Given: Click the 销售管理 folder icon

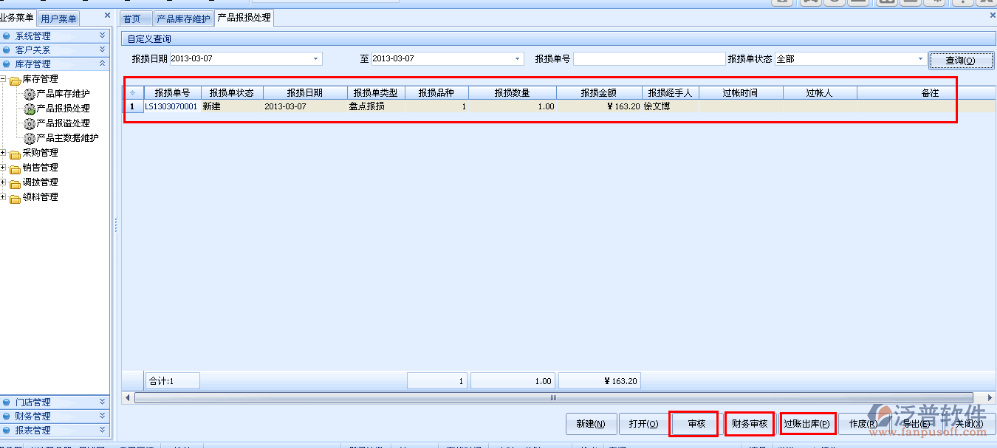Looking at the screenshot, I should click(15, 168).
